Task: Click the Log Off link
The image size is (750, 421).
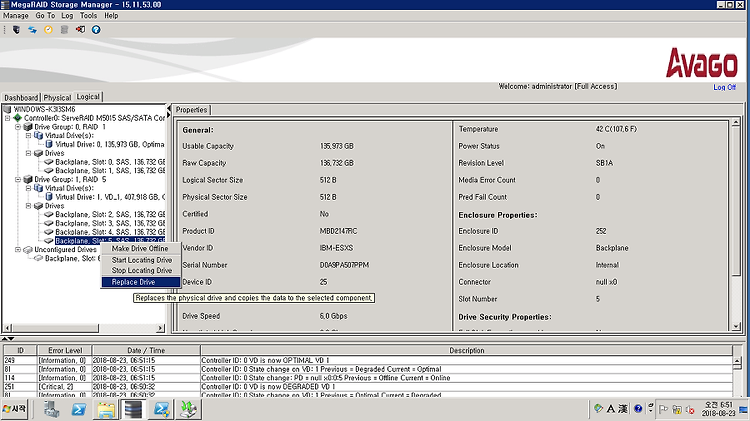Action: pos(724,87)
